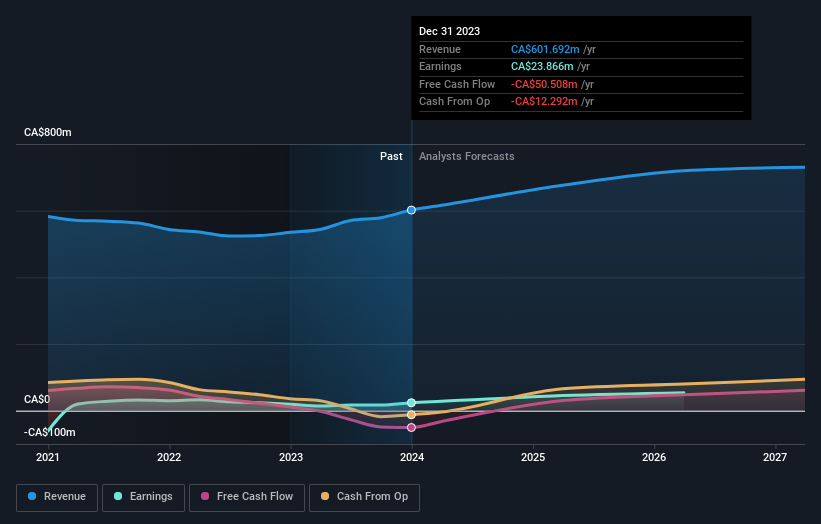Click the -CA$50.508m free cash flow value
This screenshot has width=821, height=524.
544,84
